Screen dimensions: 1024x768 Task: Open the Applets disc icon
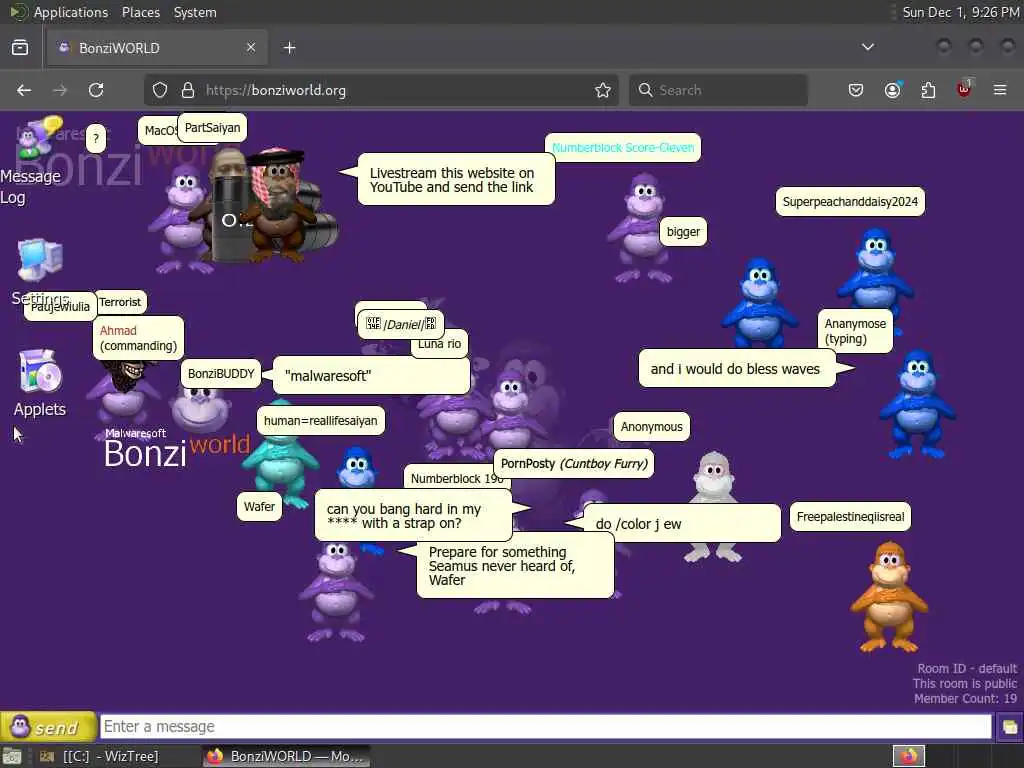coord(40,371)
